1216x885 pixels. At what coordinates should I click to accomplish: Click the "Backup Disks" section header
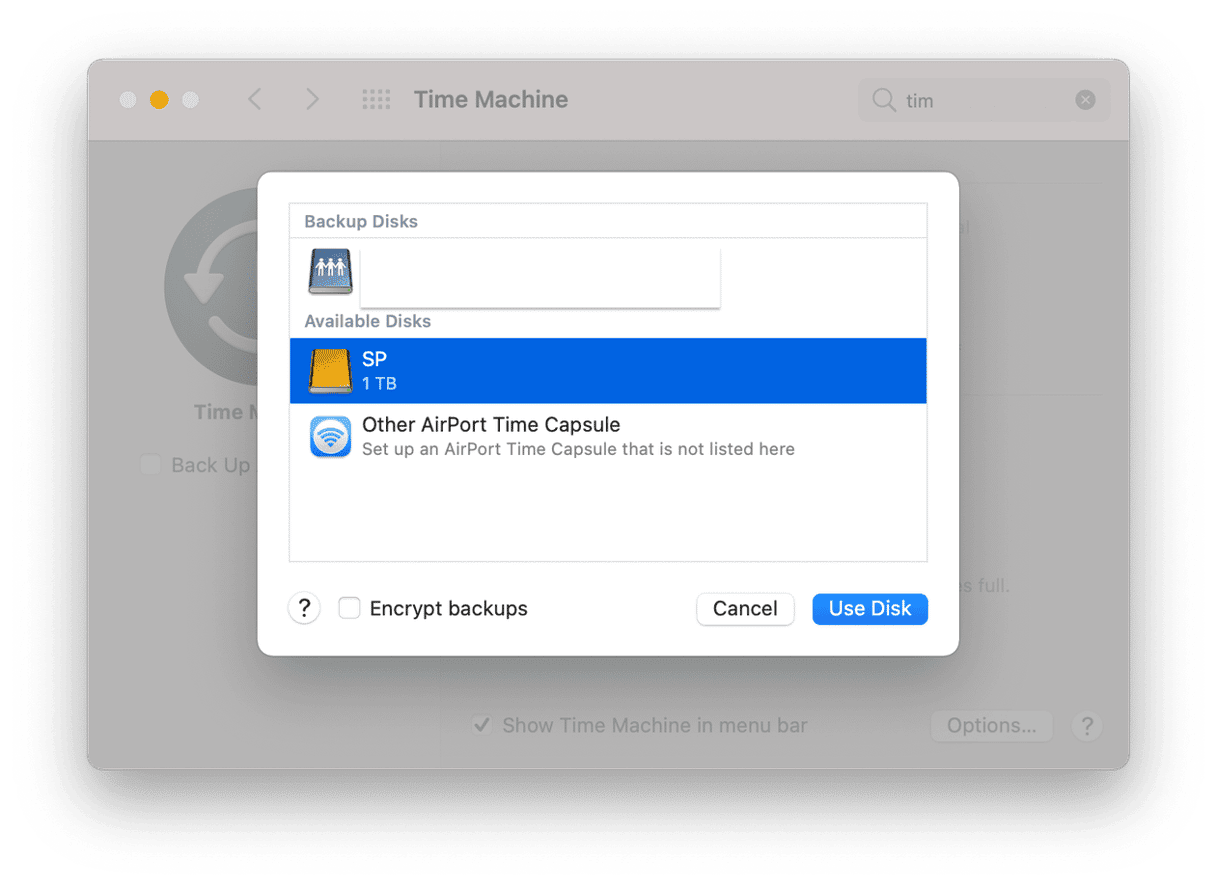point(361,222)
